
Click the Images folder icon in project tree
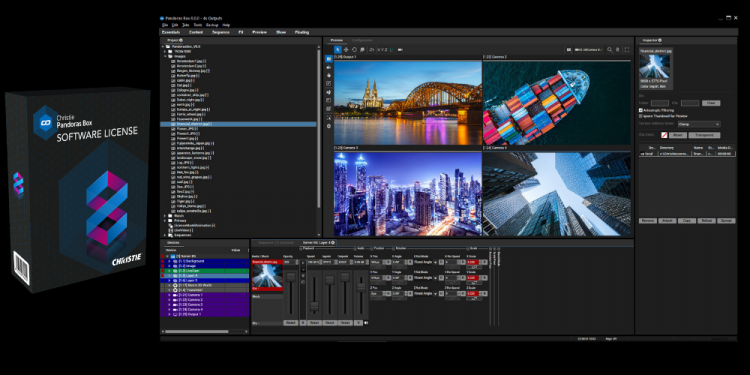pos(169,56)
